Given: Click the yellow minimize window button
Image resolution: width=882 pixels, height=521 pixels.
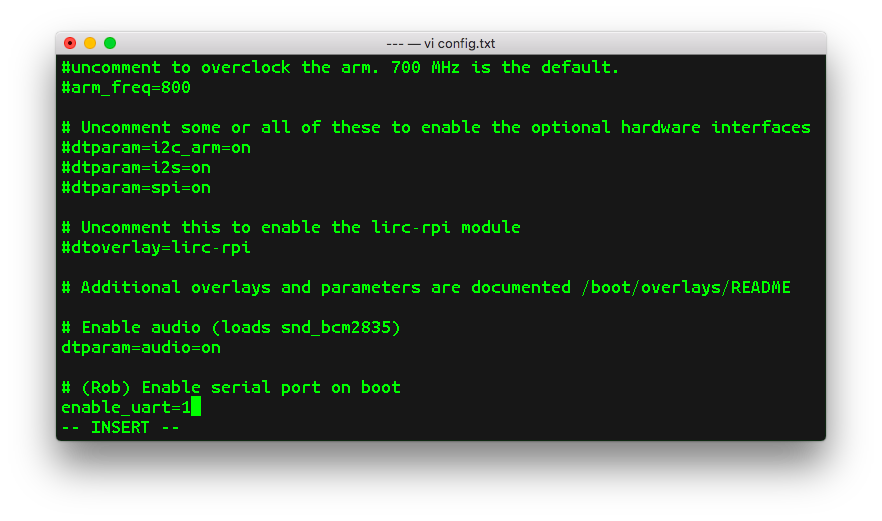Looking at the screenshot, I should pos(90,43).
